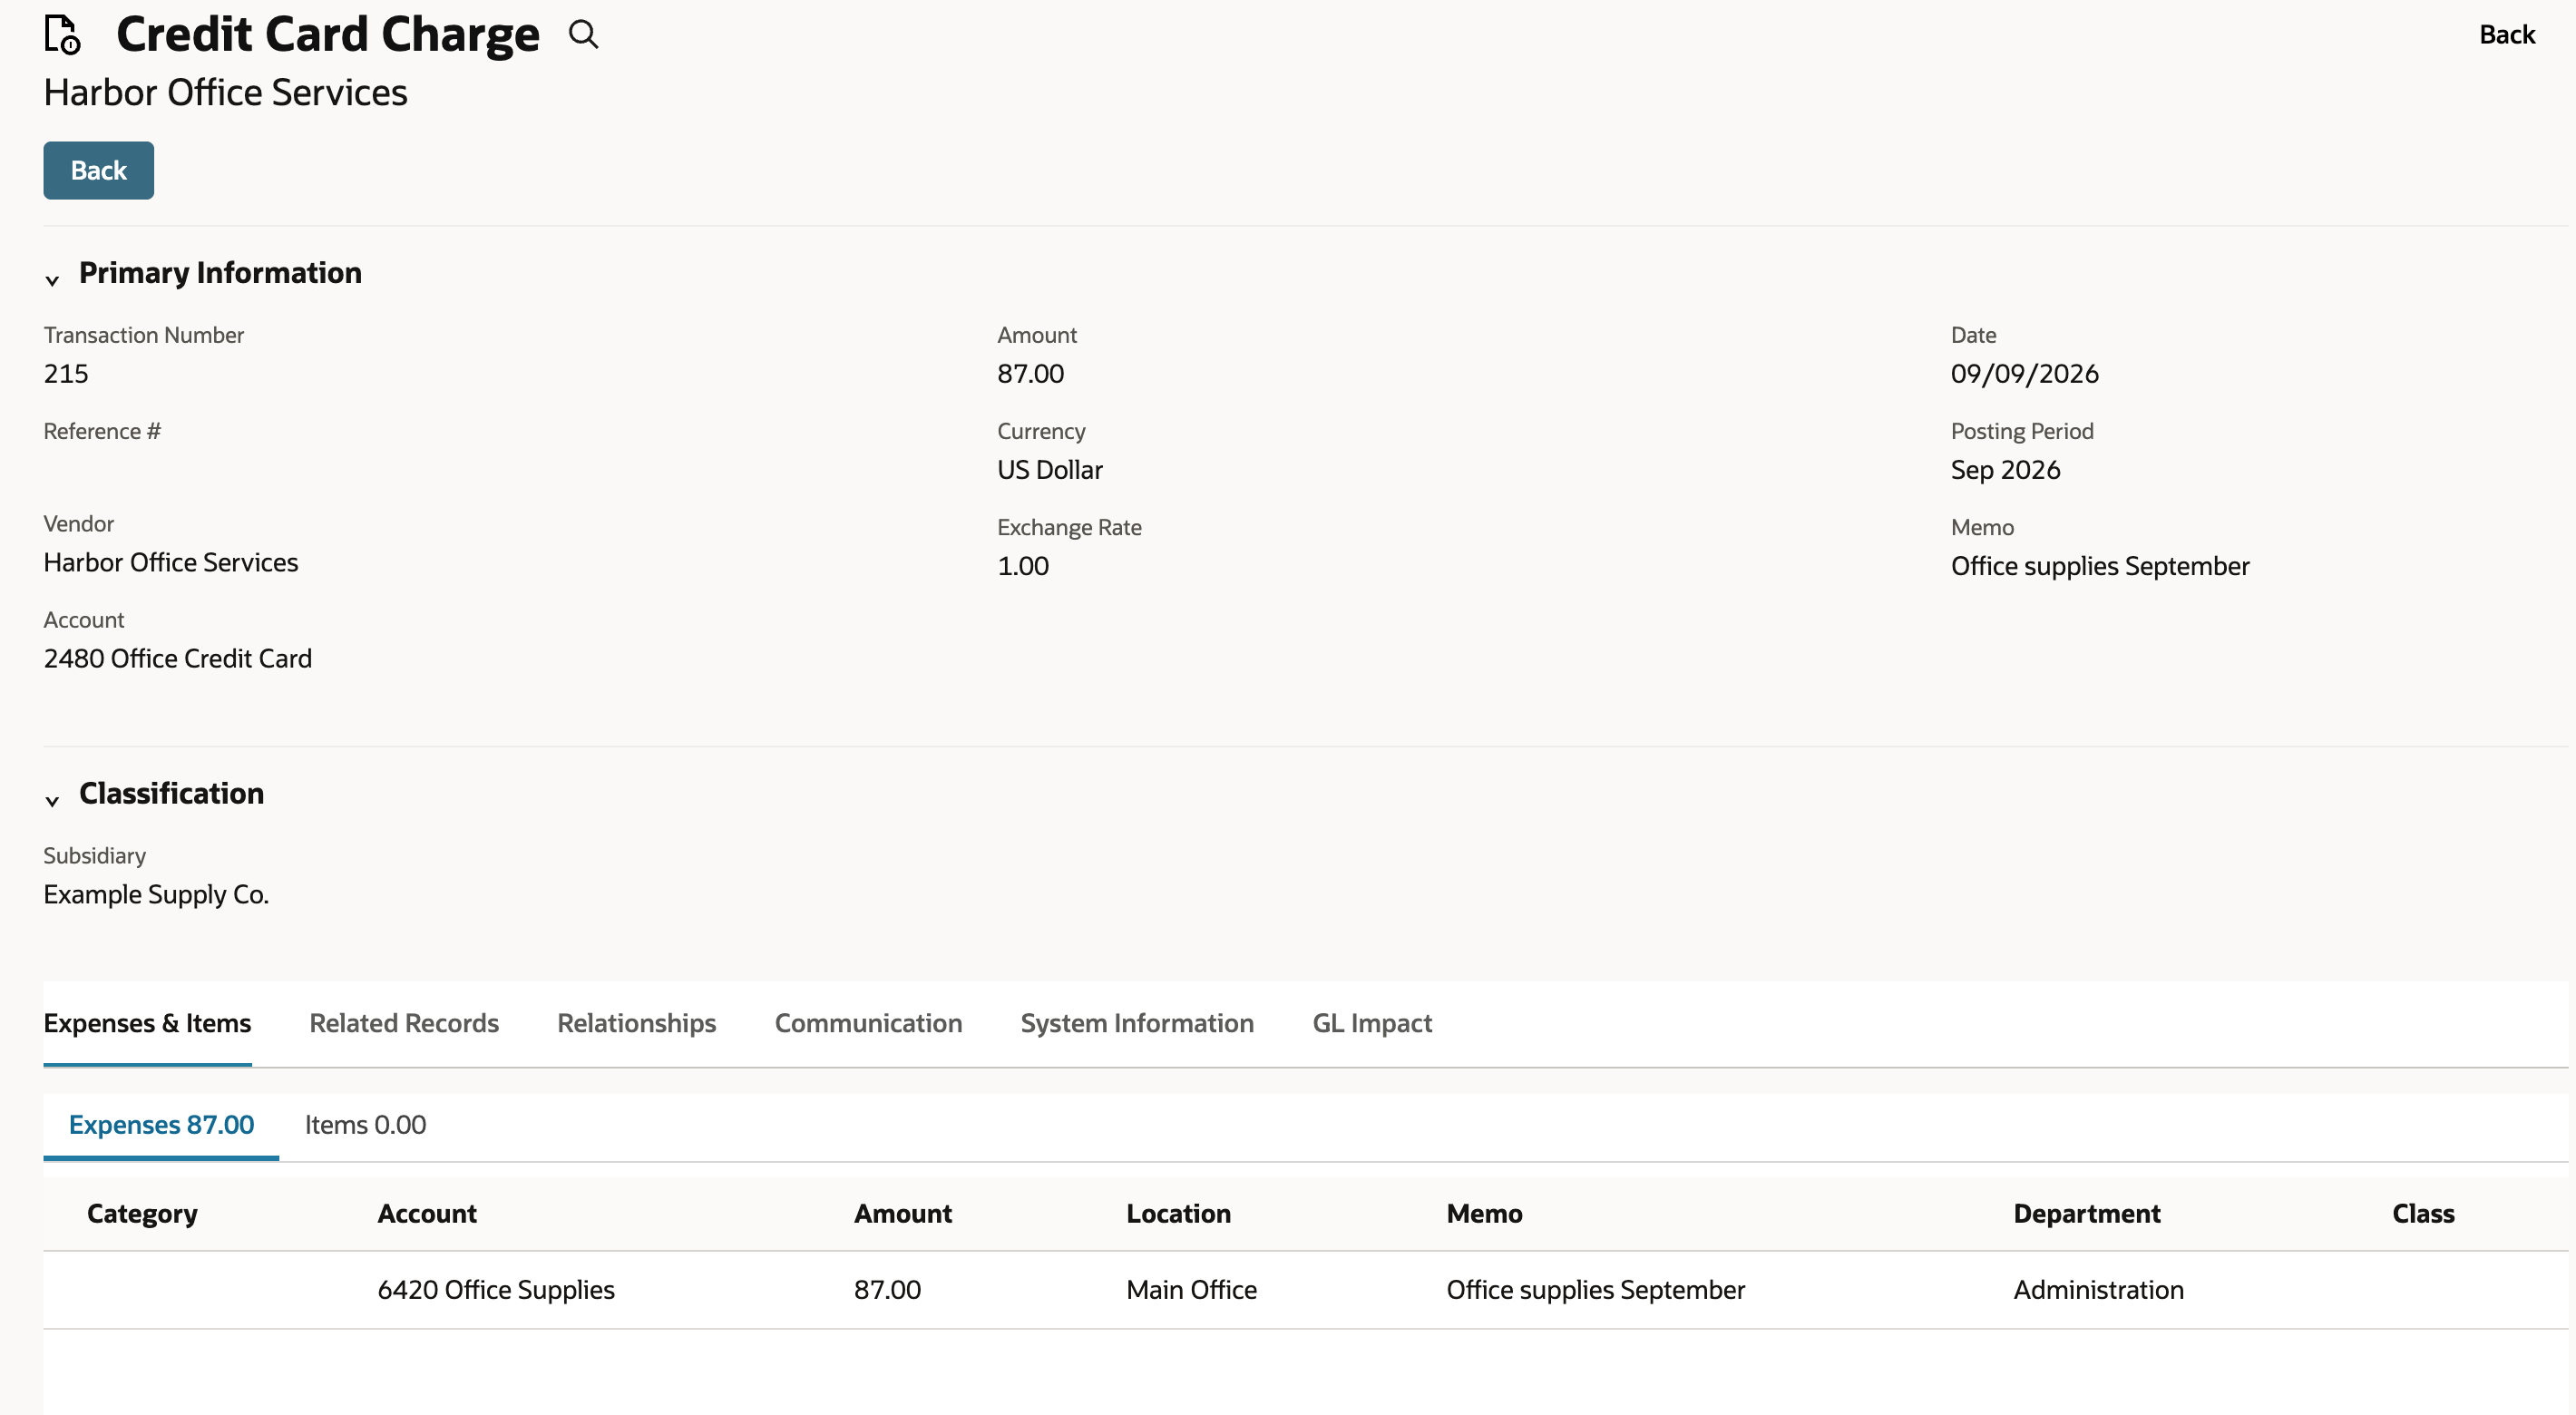Click the 87.00 amount under Primary Information
Viewport: 2576px width, 1415px height.
(1030, 374)
